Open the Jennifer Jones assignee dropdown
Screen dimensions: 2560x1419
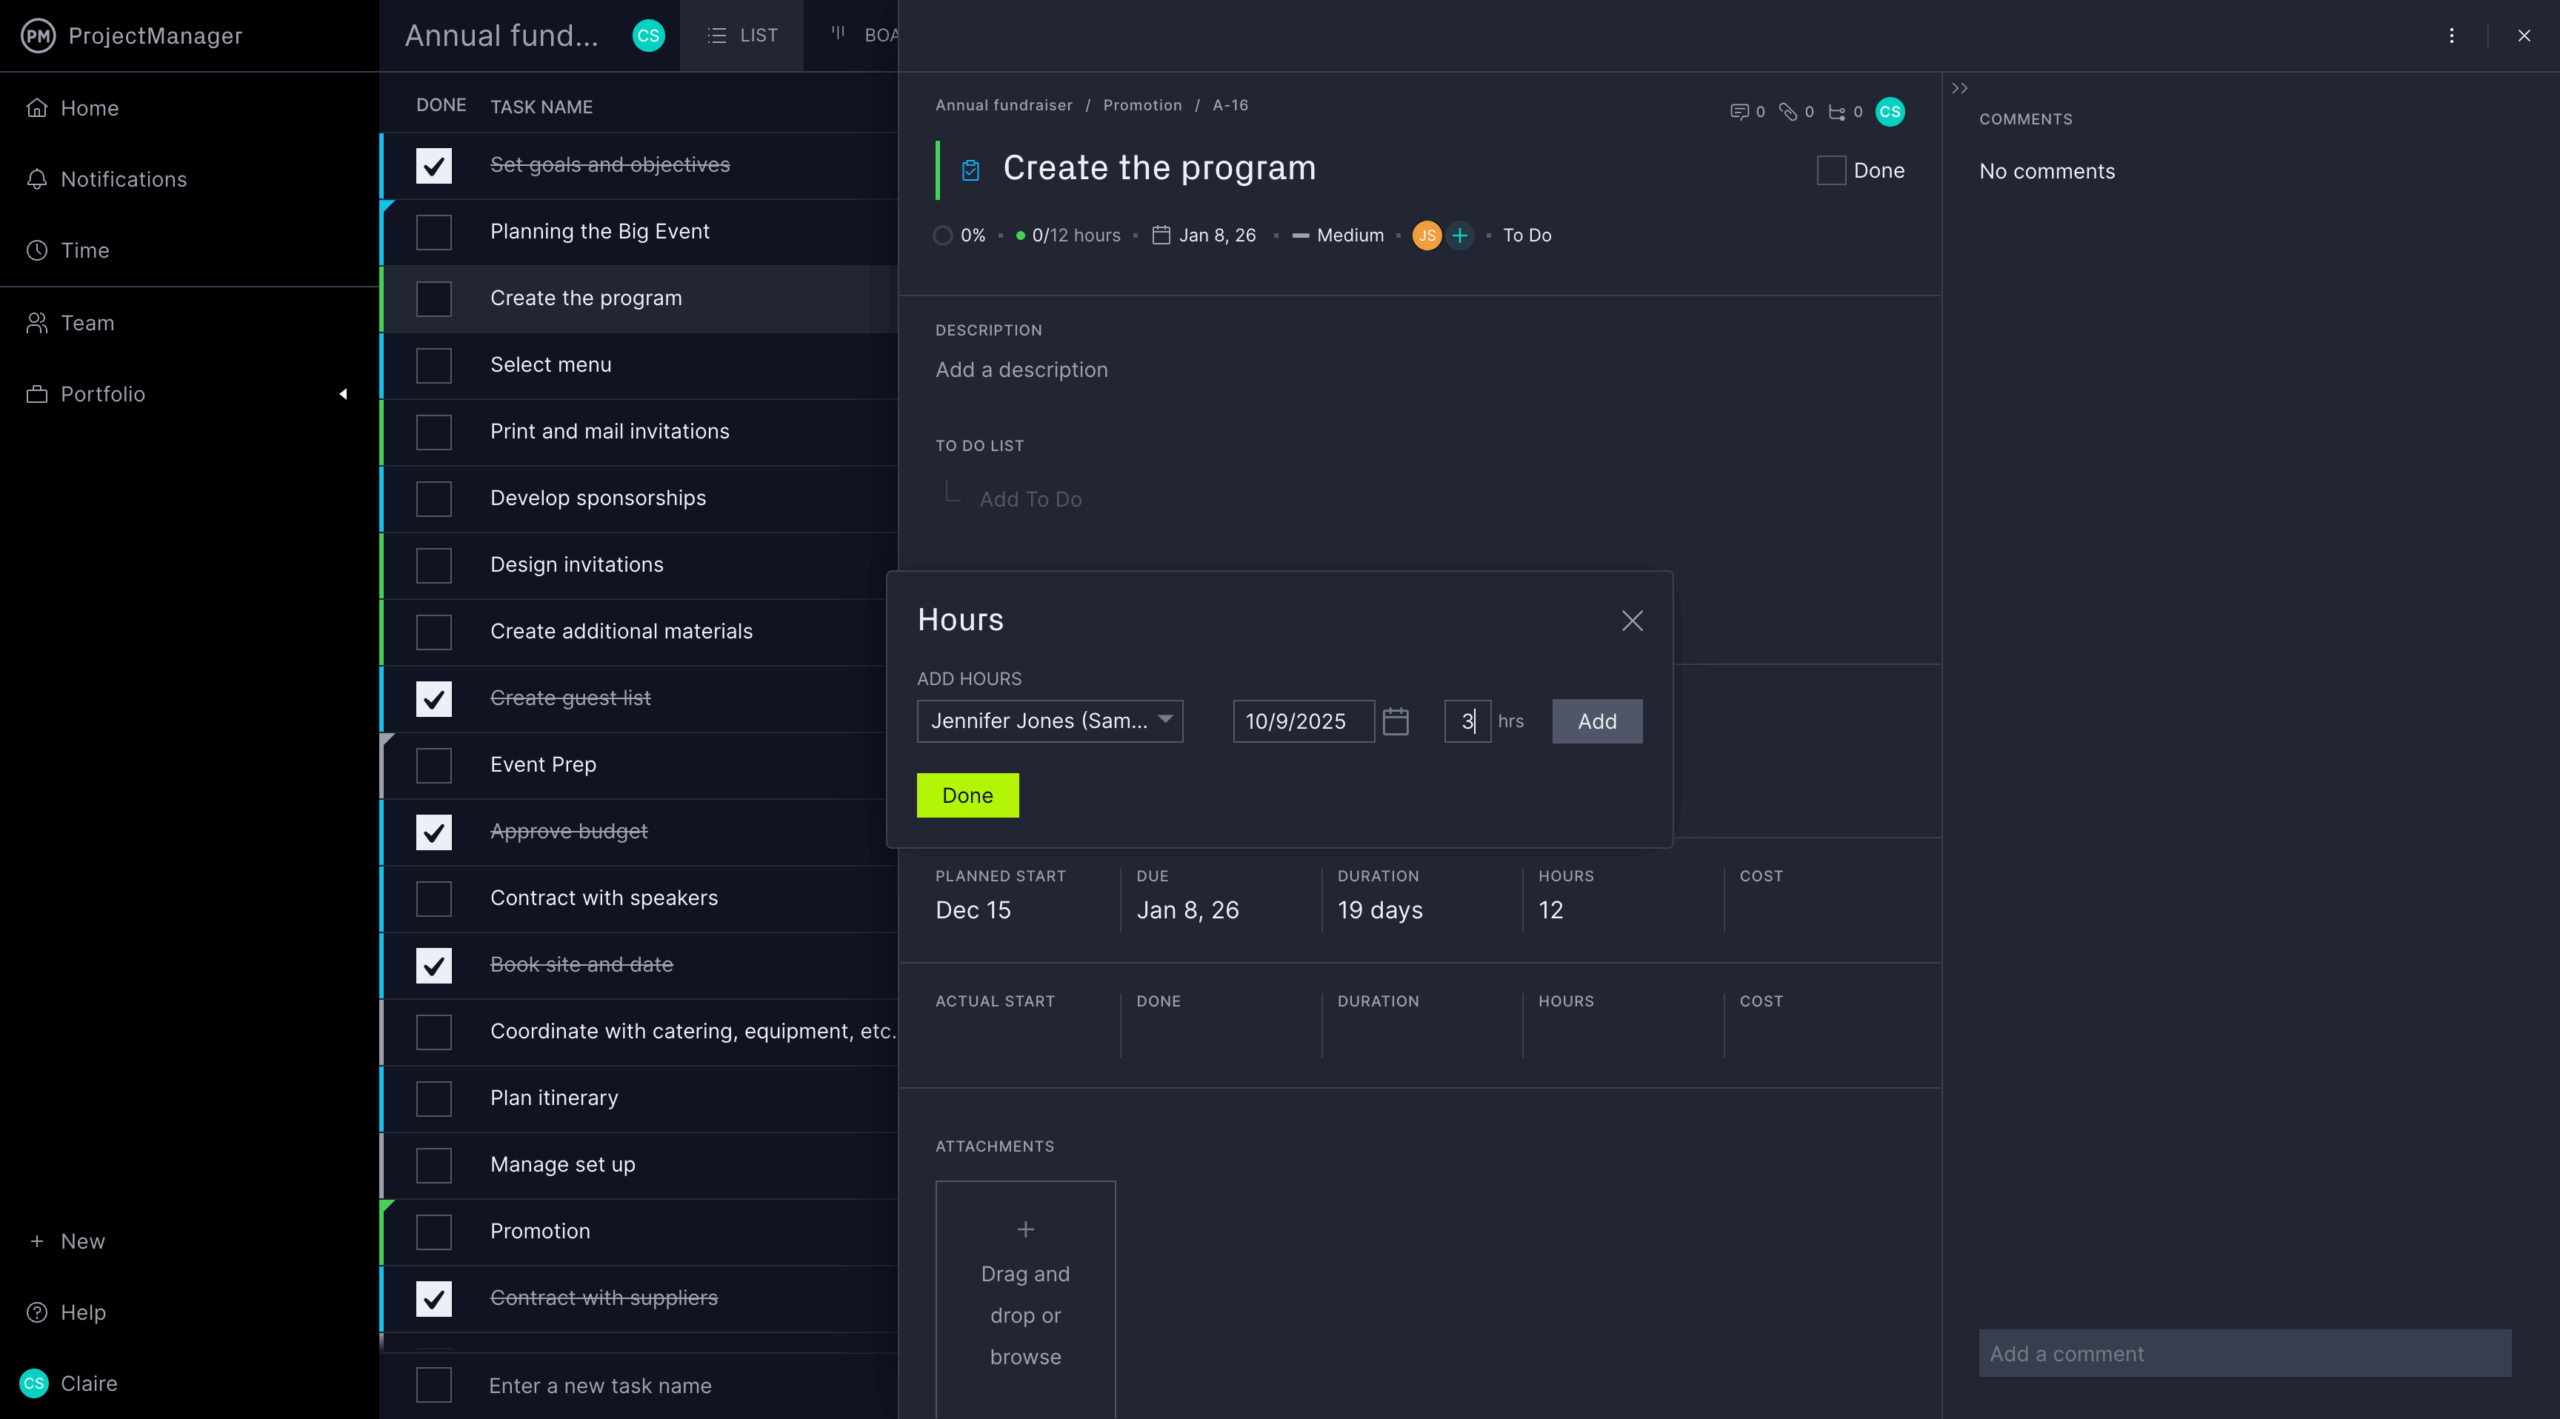coord(1049,721)
